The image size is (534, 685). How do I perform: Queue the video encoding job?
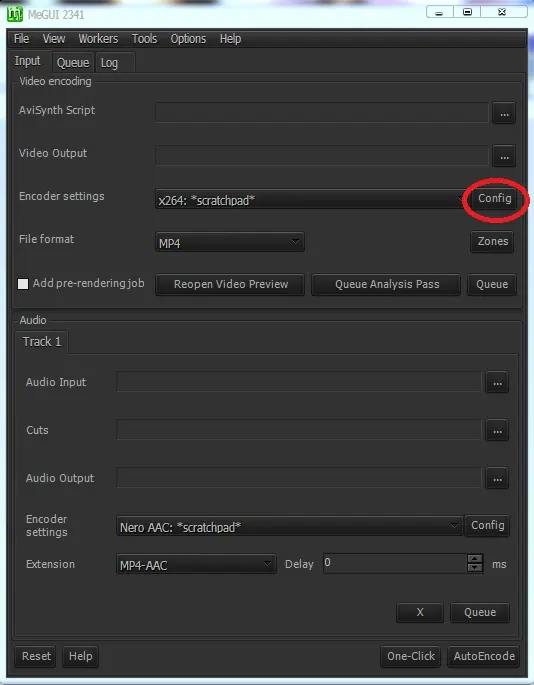492,284
